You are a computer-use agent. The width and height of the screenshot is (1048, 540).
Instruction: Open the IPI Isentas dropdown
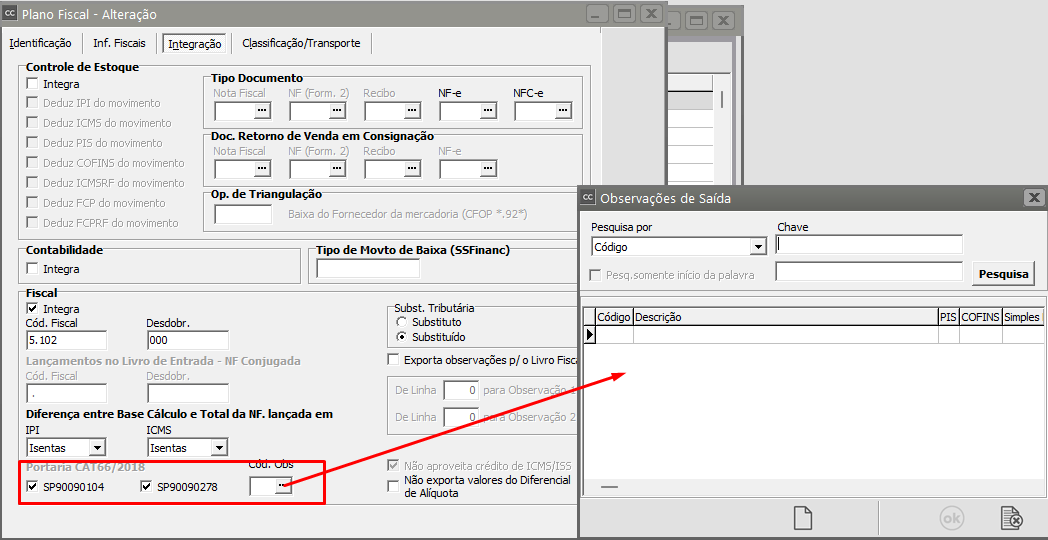pyautogui.click(x=97, y=449)
